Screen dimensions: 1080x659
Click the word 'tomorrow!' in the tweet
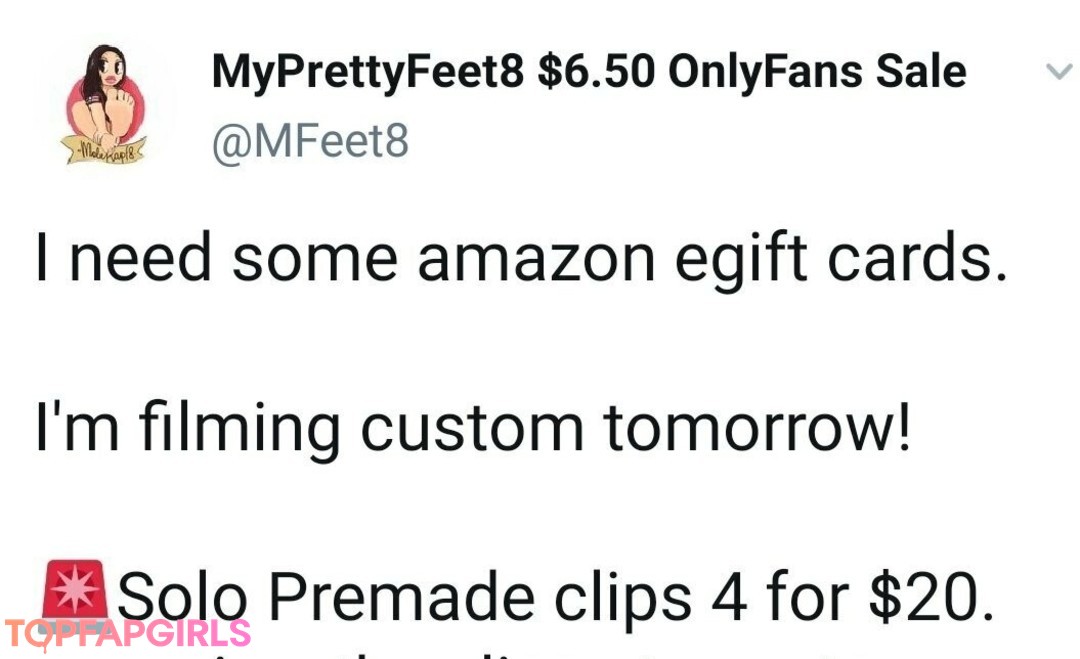[x=757, y=428]
